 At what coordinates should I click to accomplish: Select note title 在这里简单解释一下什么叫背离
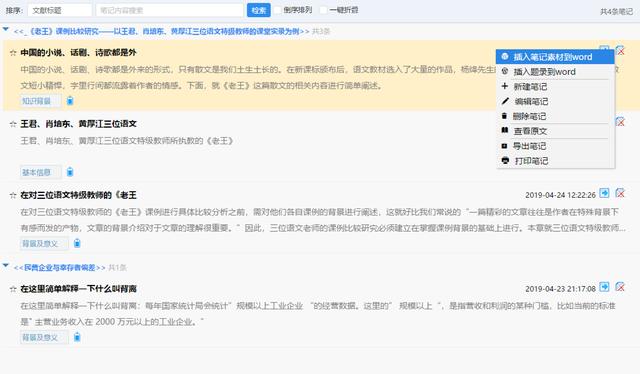pyautogui.click(x=78, y=289)
